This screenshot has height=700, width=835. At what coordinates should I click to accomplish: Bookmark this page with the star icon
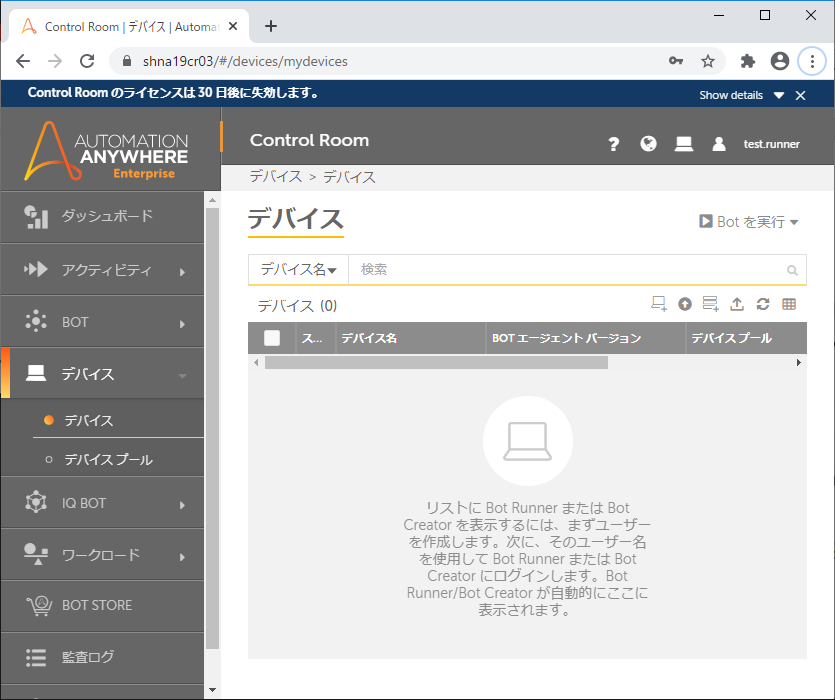click(x=707, y=61)
